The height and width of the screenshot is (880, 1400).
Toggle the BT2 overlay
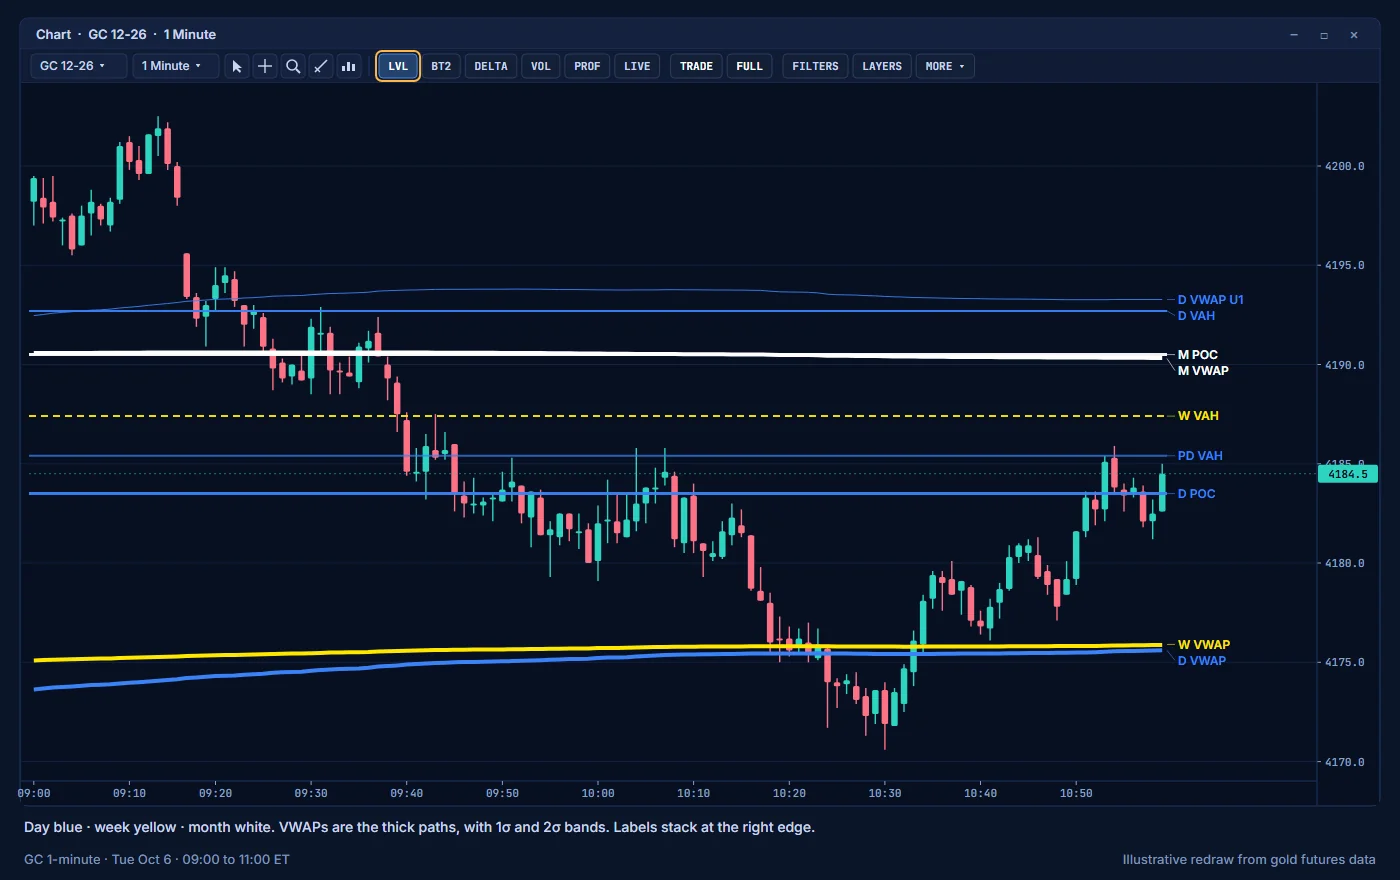click(441, 66)
